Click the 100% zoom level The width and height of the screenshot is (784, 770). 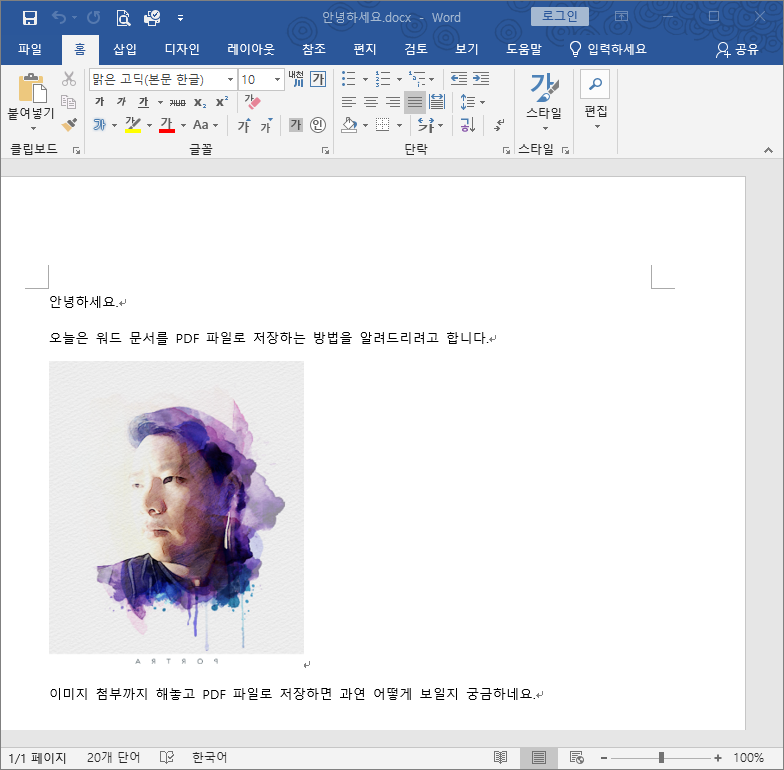tap(748, 758)
